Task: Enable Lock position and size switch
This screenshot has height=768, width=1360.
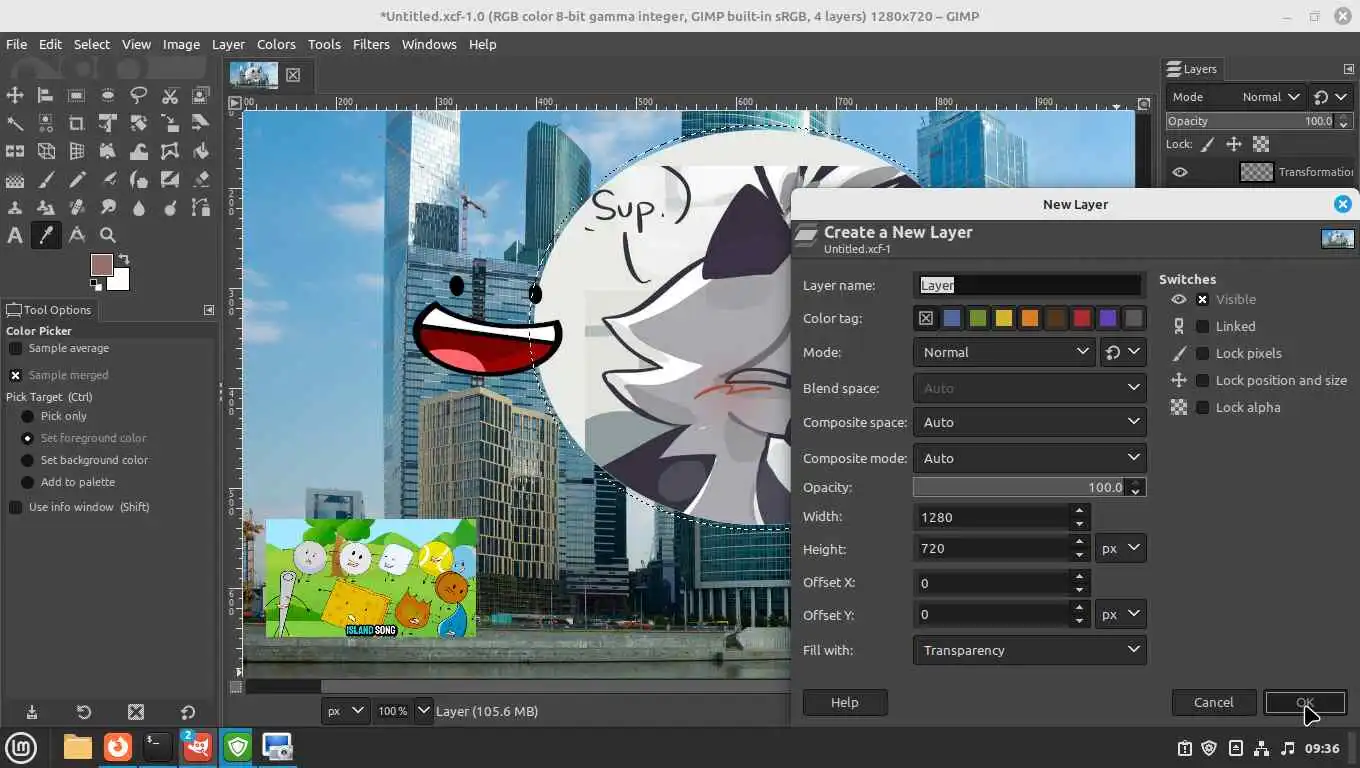Action: coord(1203,380)
